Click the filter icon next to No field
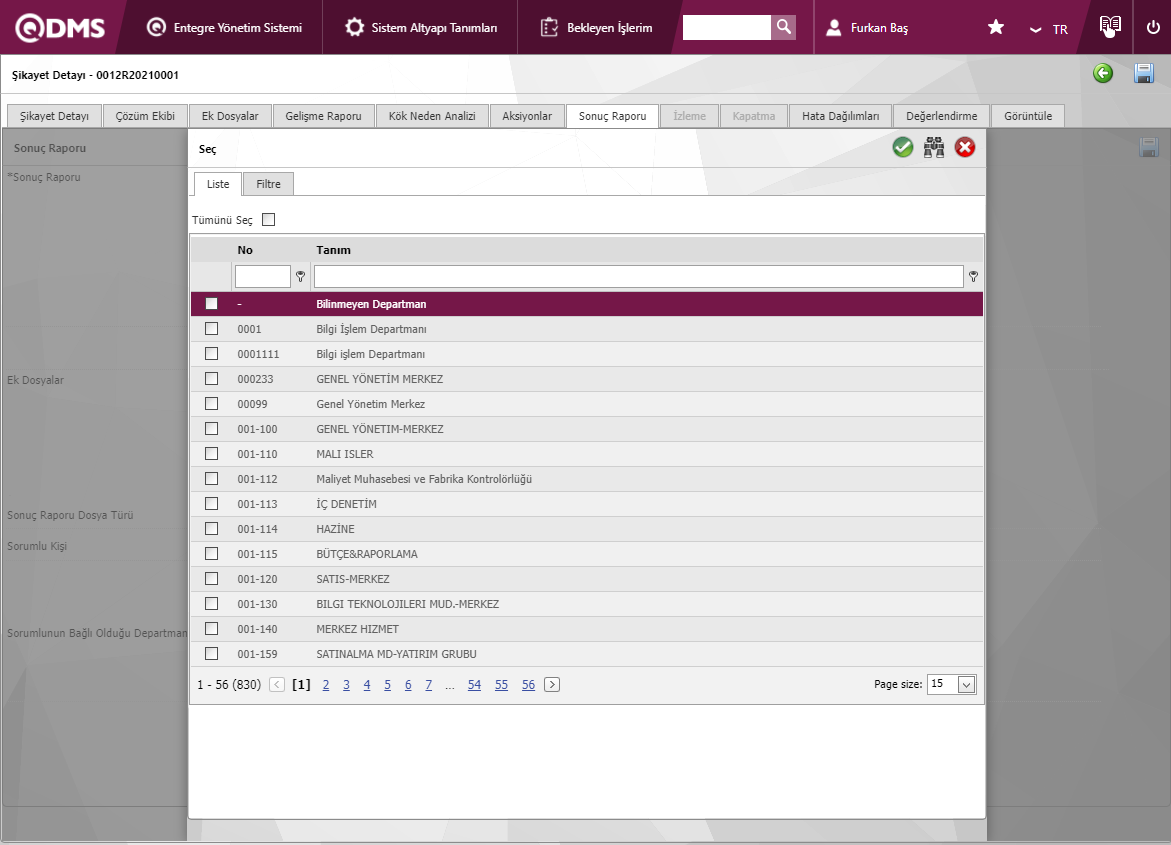Screen dimensions: 1171x845 tap(300, 276)
